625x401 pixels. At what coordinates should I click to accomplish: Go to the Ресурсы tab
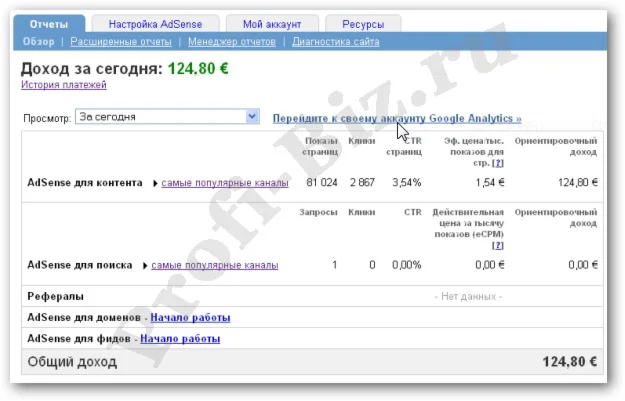coord(363,24)
